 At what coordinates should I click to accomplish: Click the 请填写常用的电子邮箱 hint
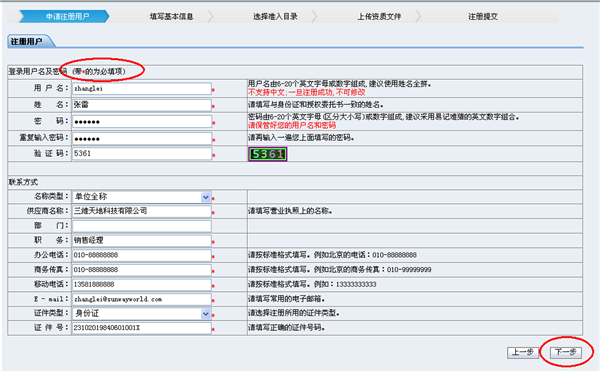coord(287,299)
